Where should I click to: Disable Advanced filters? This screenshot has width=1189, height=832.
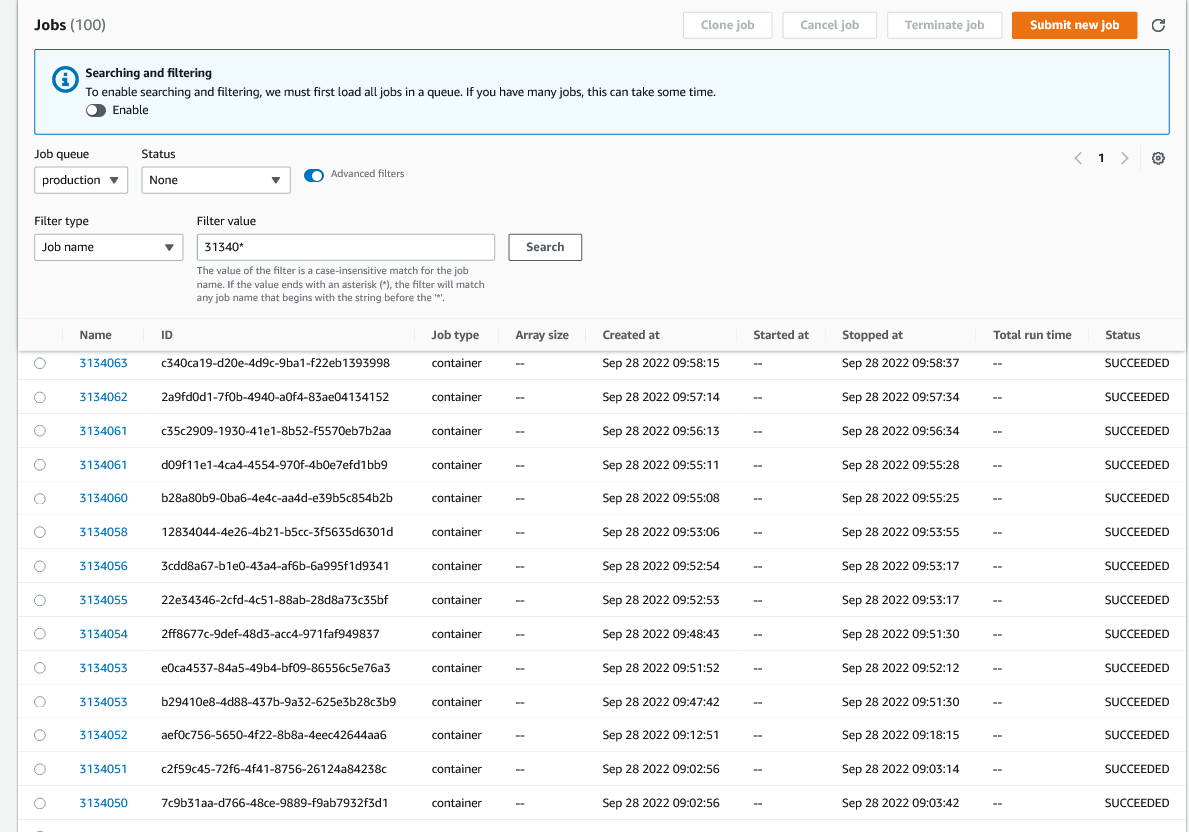[314, 173]
